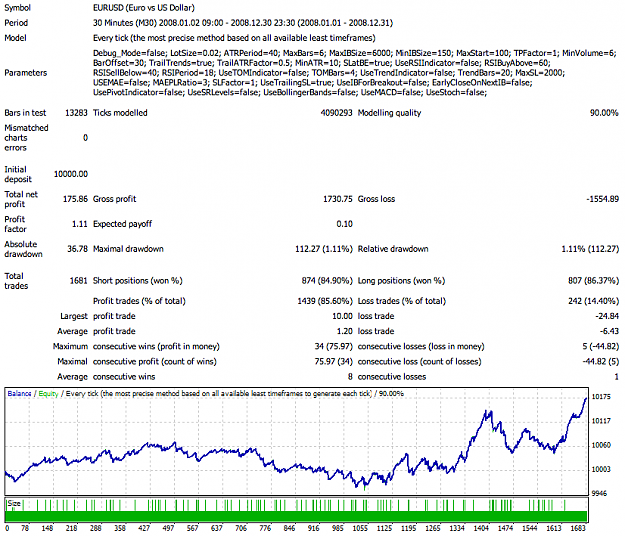The image size is (625, 536).
Task: Click the trade number 1055 on x-axis
Action: click(x=360, y=528)
